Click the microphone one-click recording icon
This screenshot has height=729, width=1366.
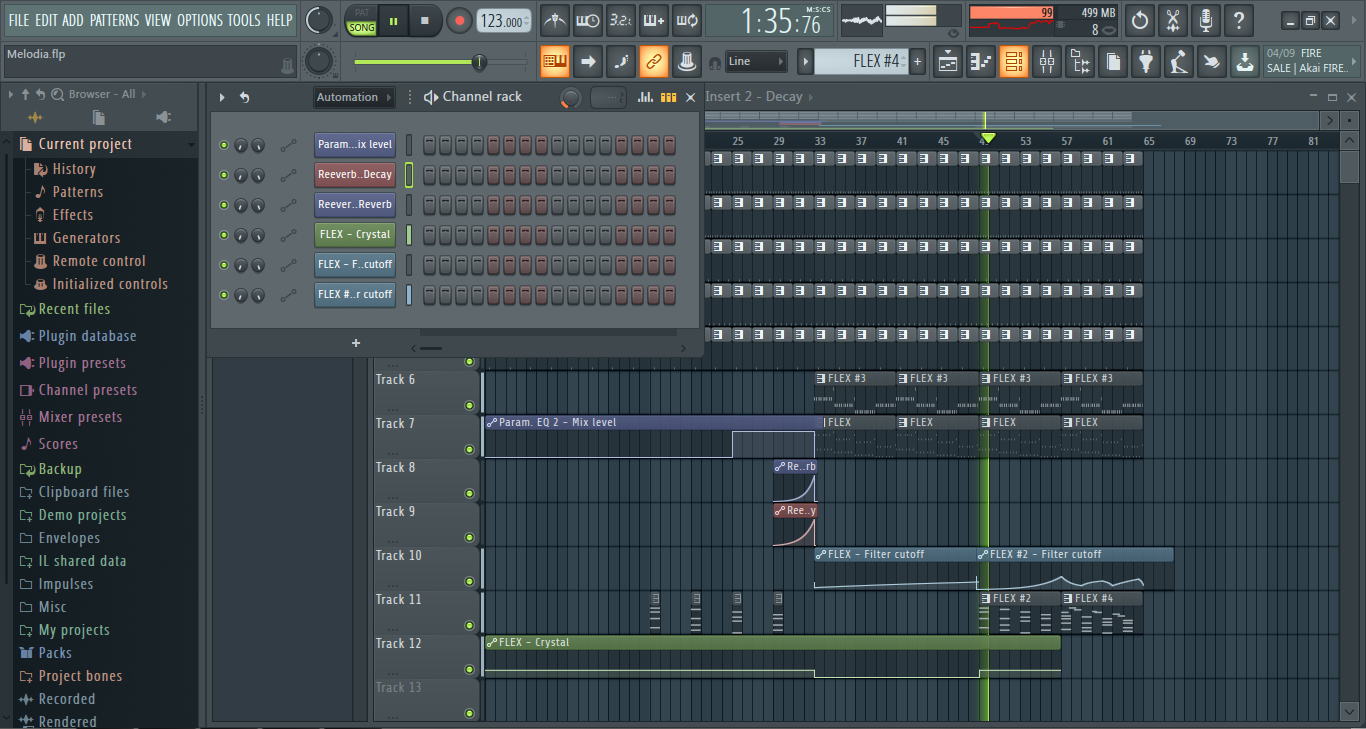(x=1206, y=20)
